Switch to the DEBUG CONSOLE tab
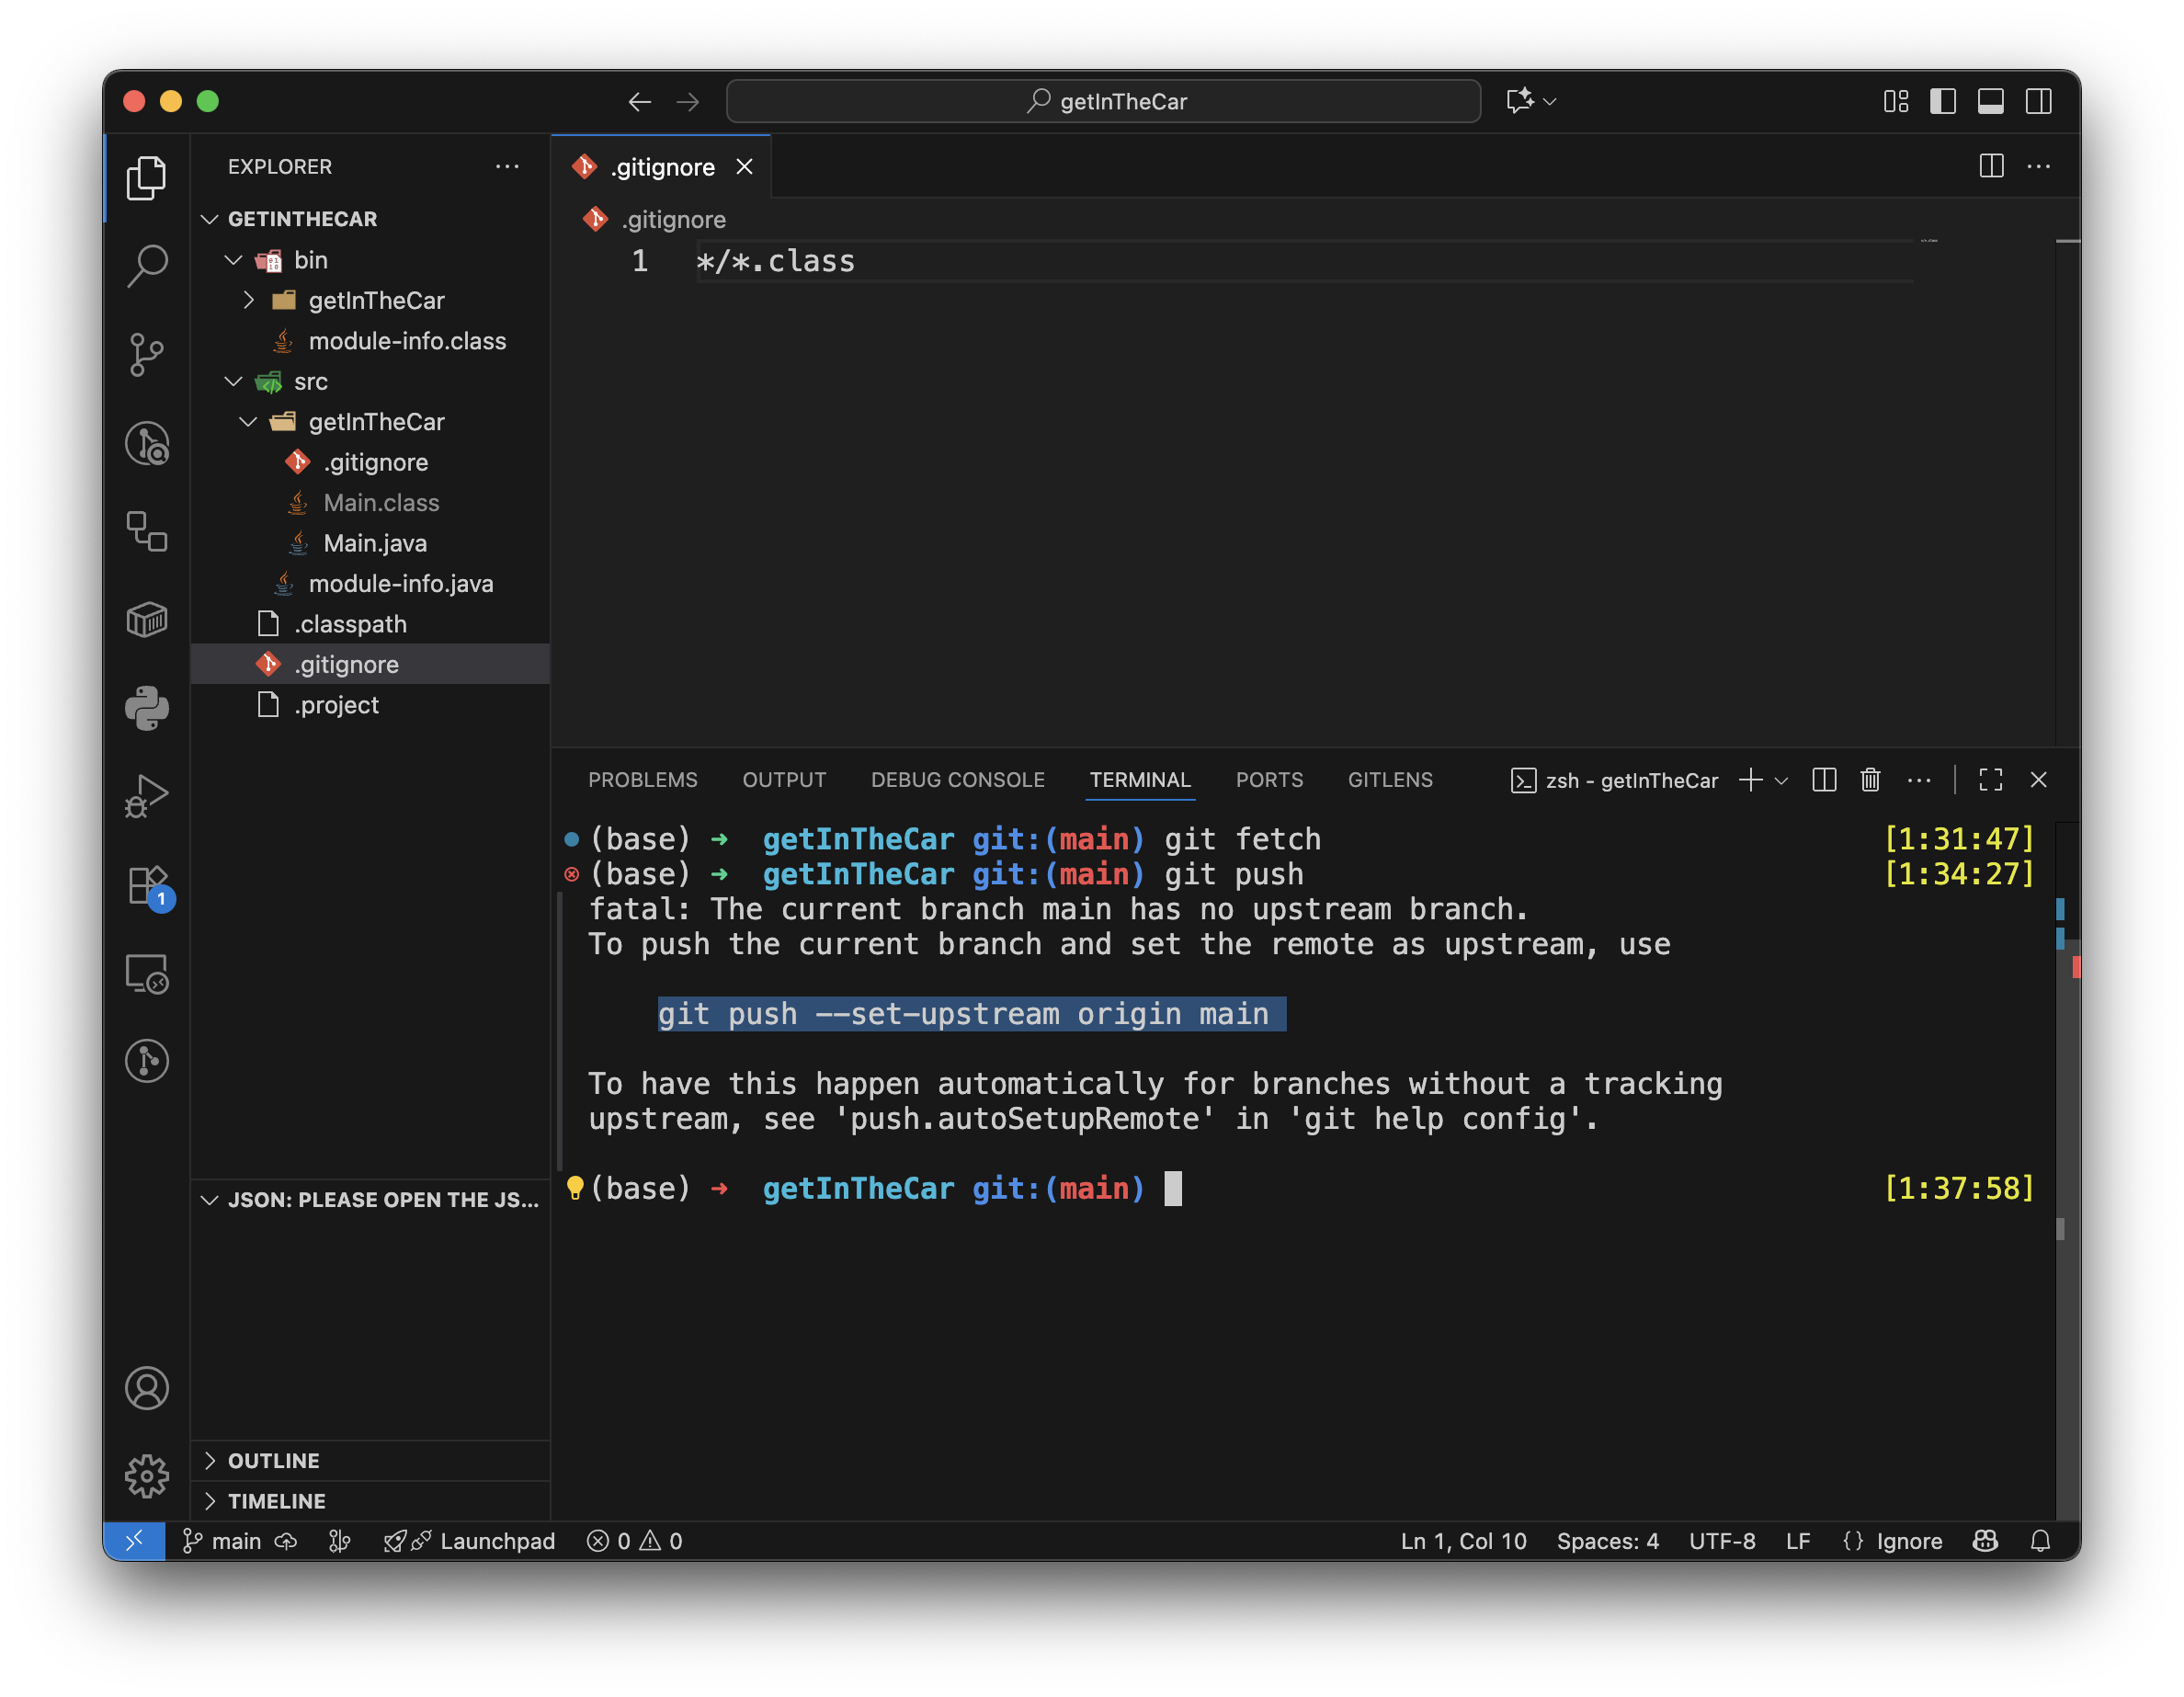 click(957, 780)
